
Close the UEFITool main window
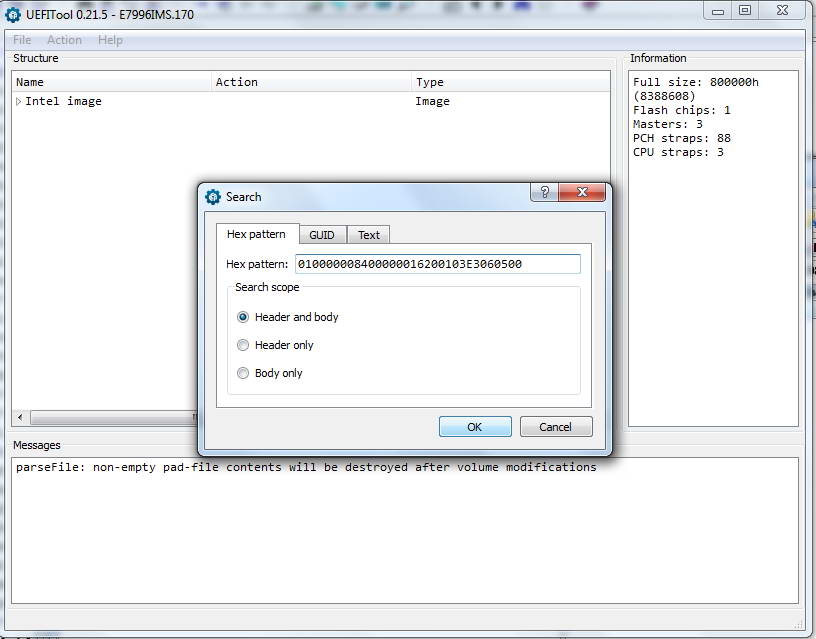pyautogui.click(x=782, y=10)
